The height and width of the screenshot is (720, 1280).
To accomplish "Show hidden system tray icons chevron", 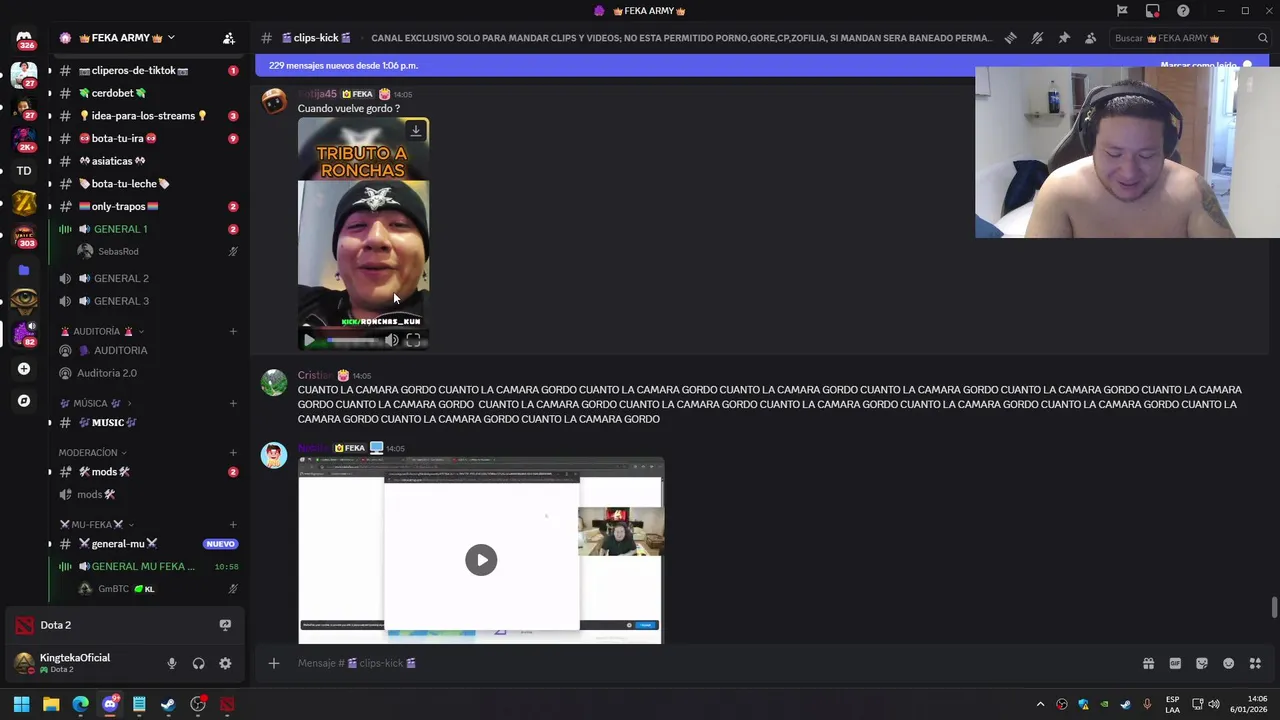I will [x=1041, y=704].
